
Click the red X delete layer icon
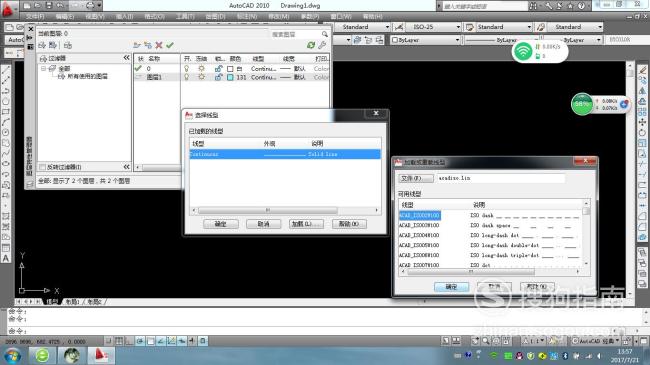(159, 45)
